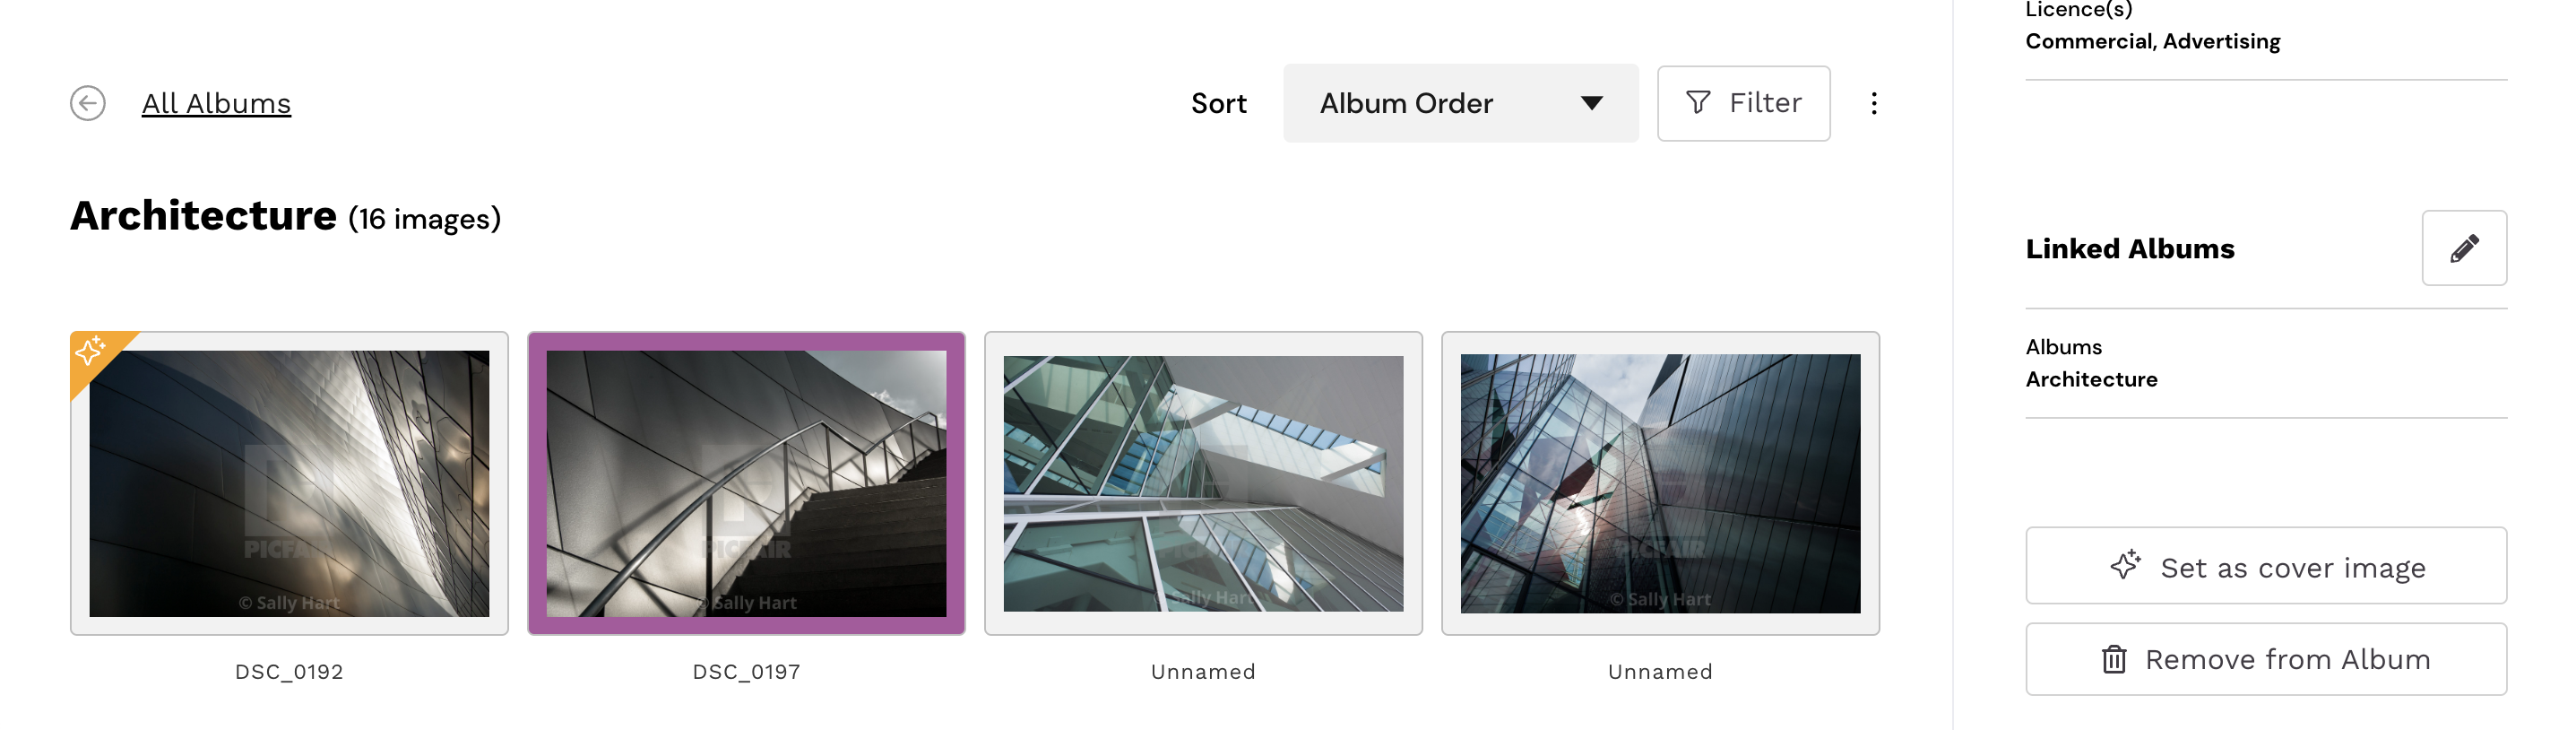Click the sparkle icon in Set as cover image
The image size is (2576, 730).
[x=2125, y=565]
